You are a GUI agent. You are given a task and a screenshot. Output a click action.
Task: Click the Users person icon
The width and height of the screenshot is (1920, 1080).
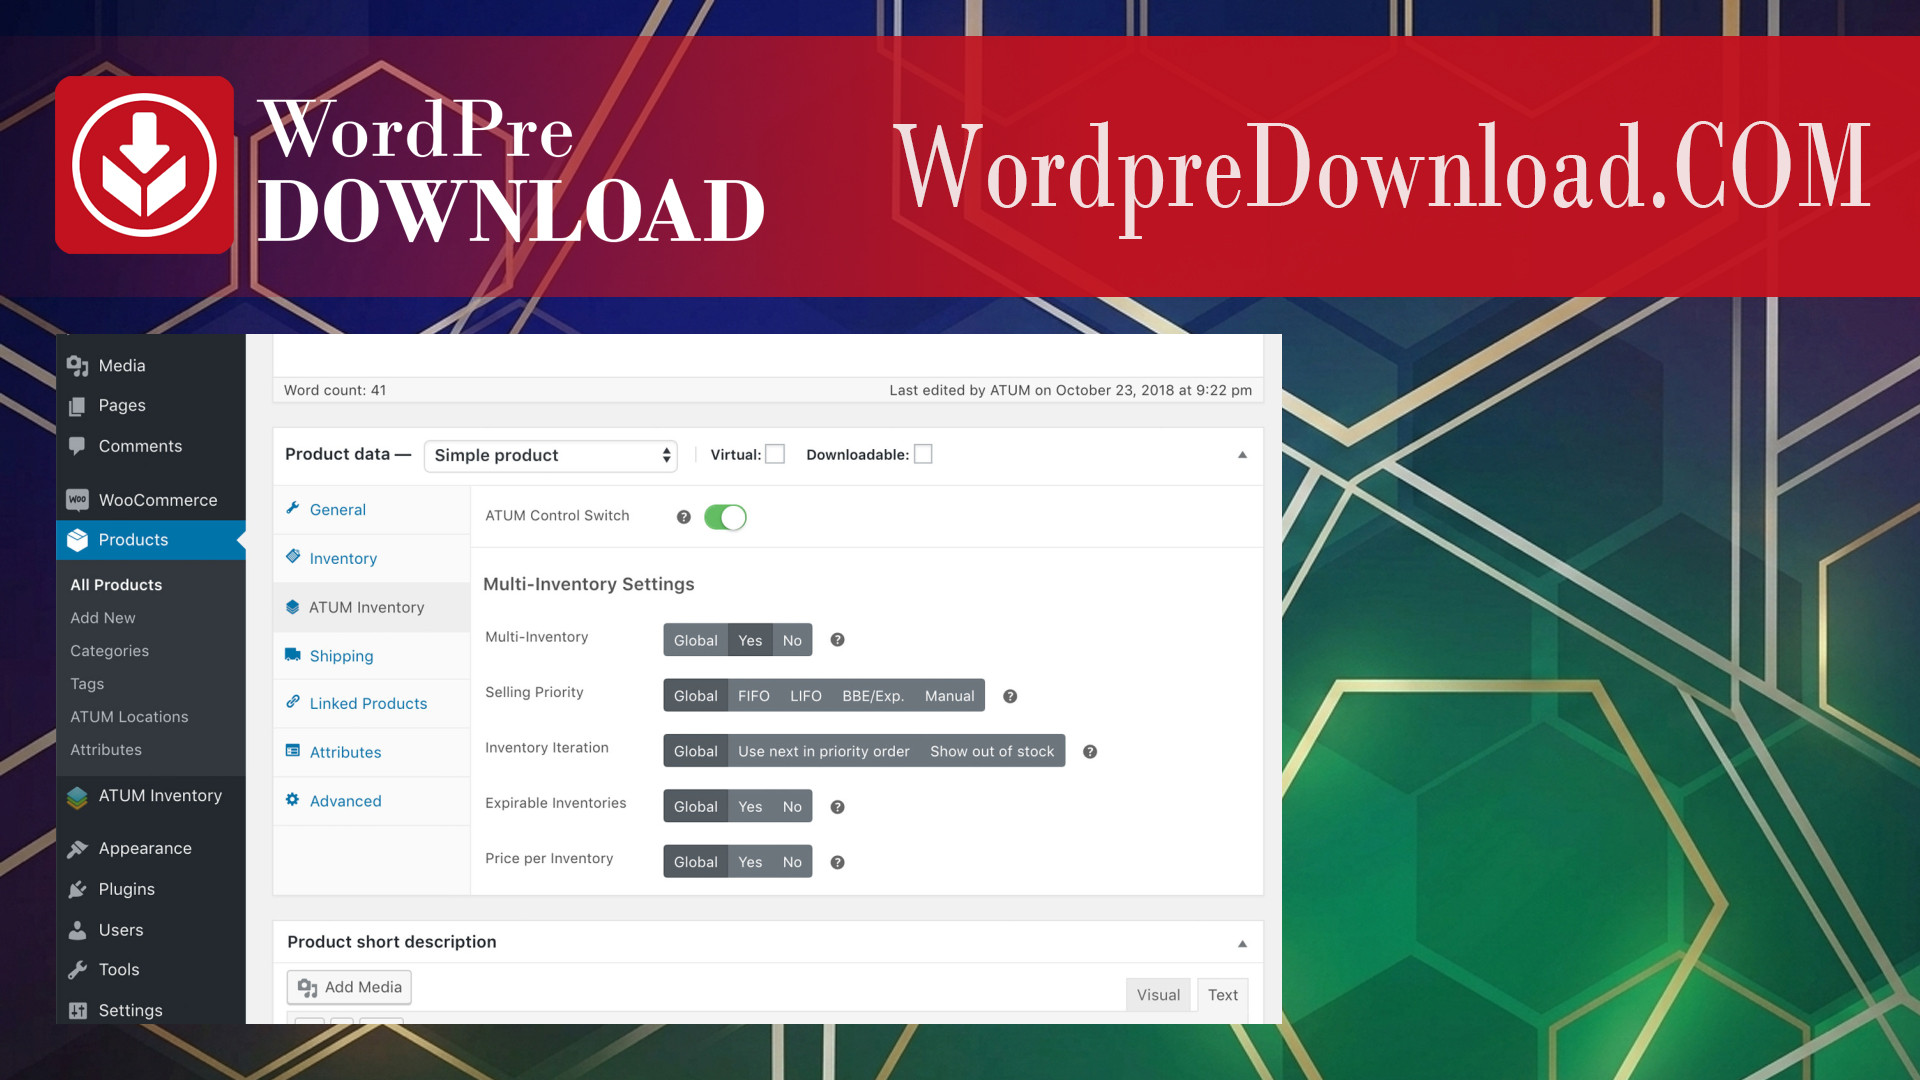(x=77, y=930)
